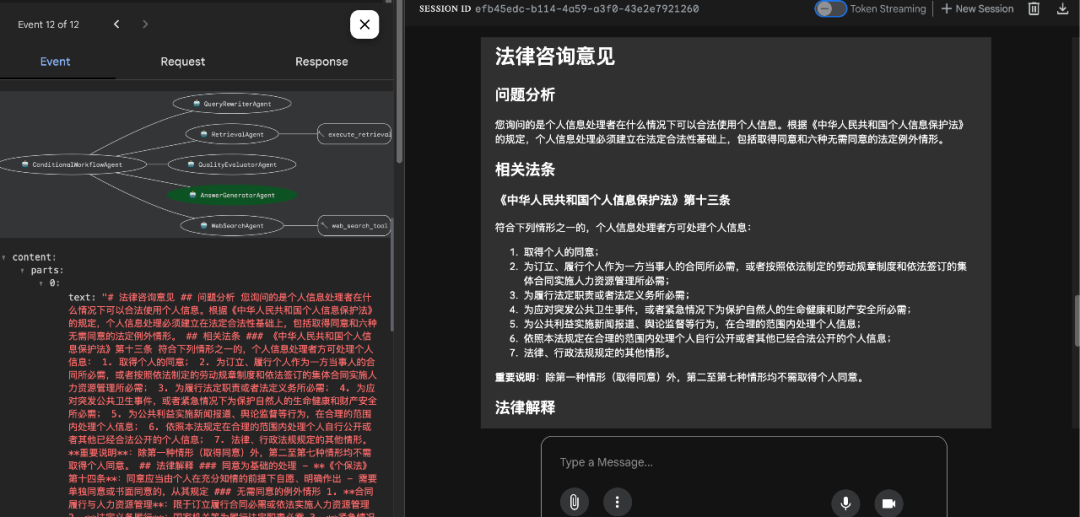Select ConditionalWorkflowAgent node
Image resolution: width=1080 pixels, height=517 pixels.
coord(72,165)
